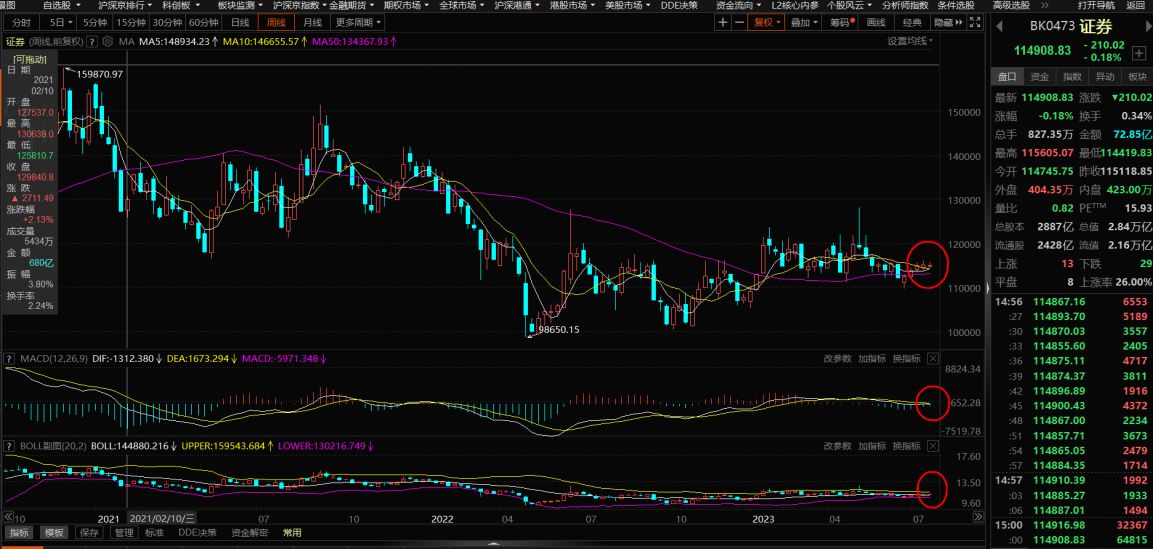The height and width of the screenshot is (549, 1153).
Task: Click 打开导航 open navigation link
Action: 1096,5
